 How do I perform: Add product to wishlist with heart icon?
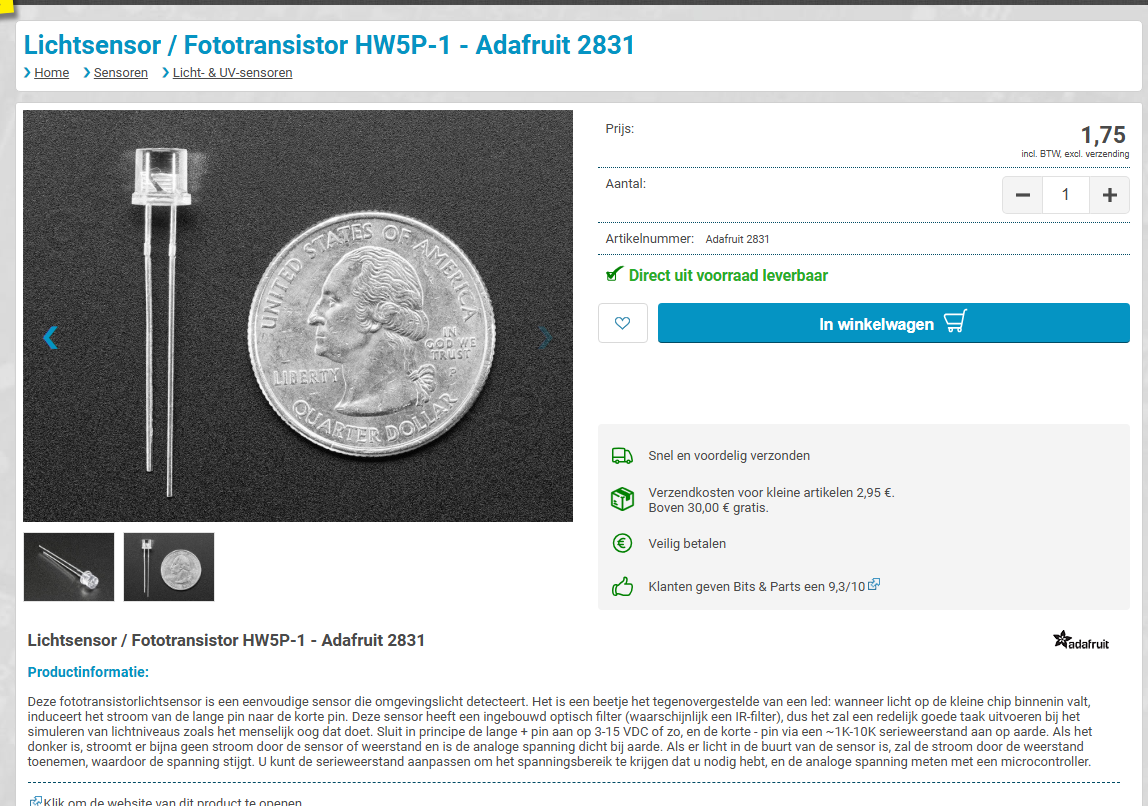[x=623, y=323]
